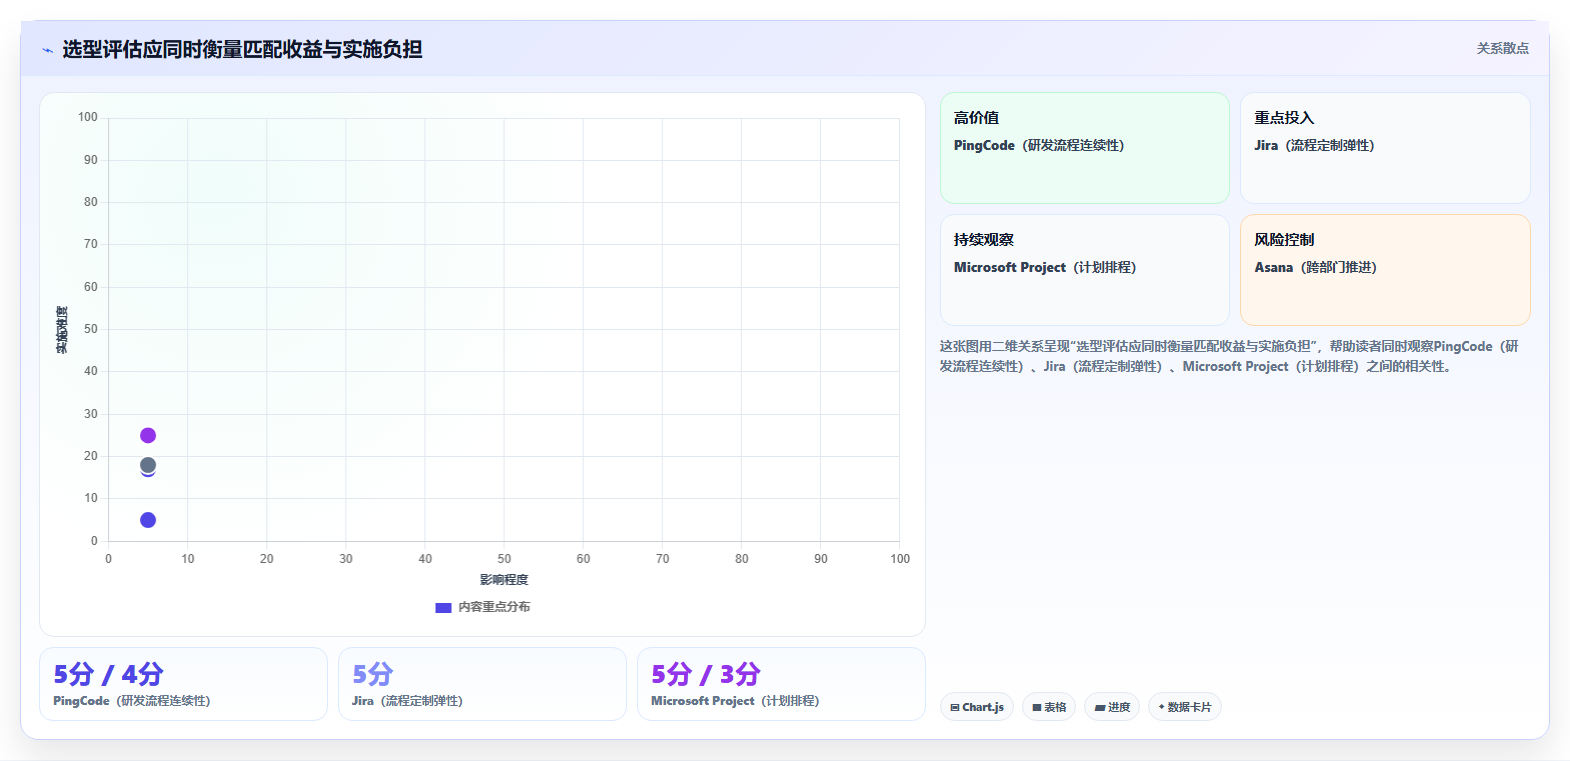Click the purple scatter point near 25

pos(148,435)
